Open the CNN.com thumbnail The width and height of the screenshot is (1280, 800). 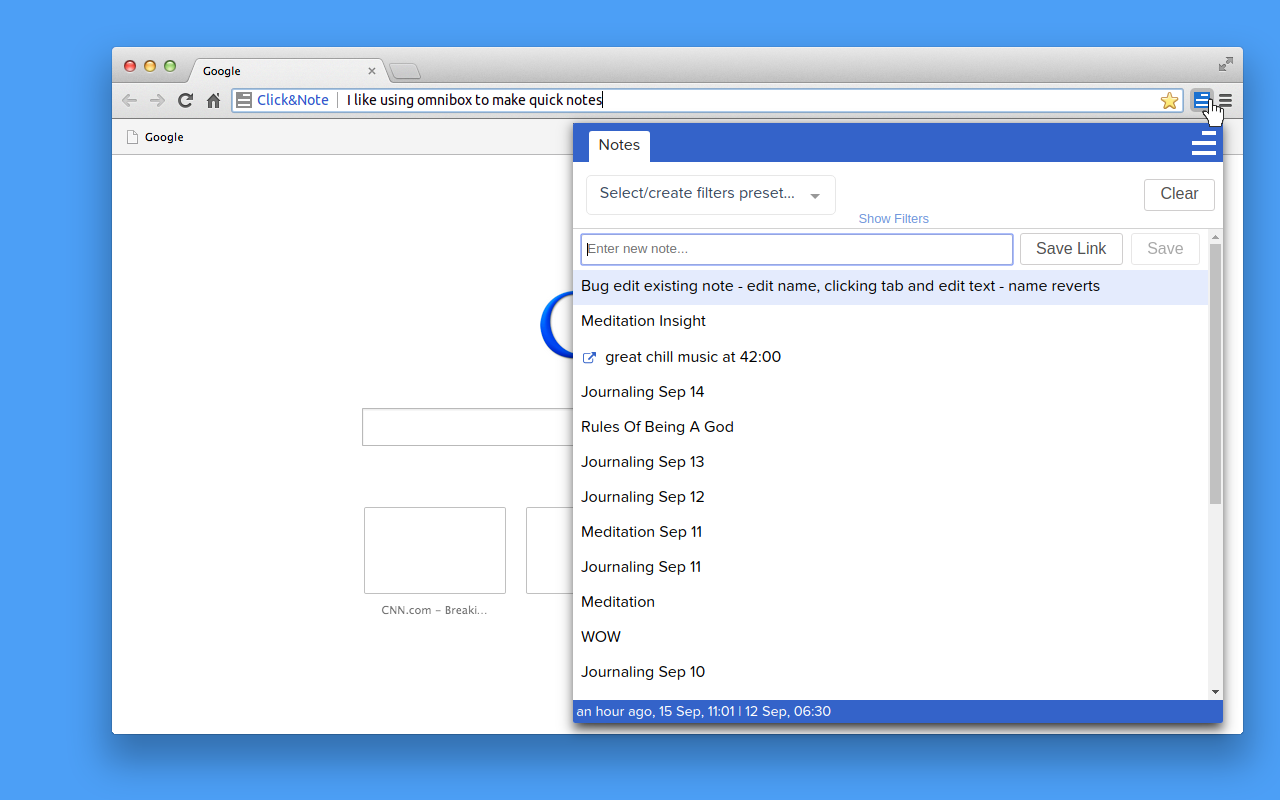[x=435, y=550]
